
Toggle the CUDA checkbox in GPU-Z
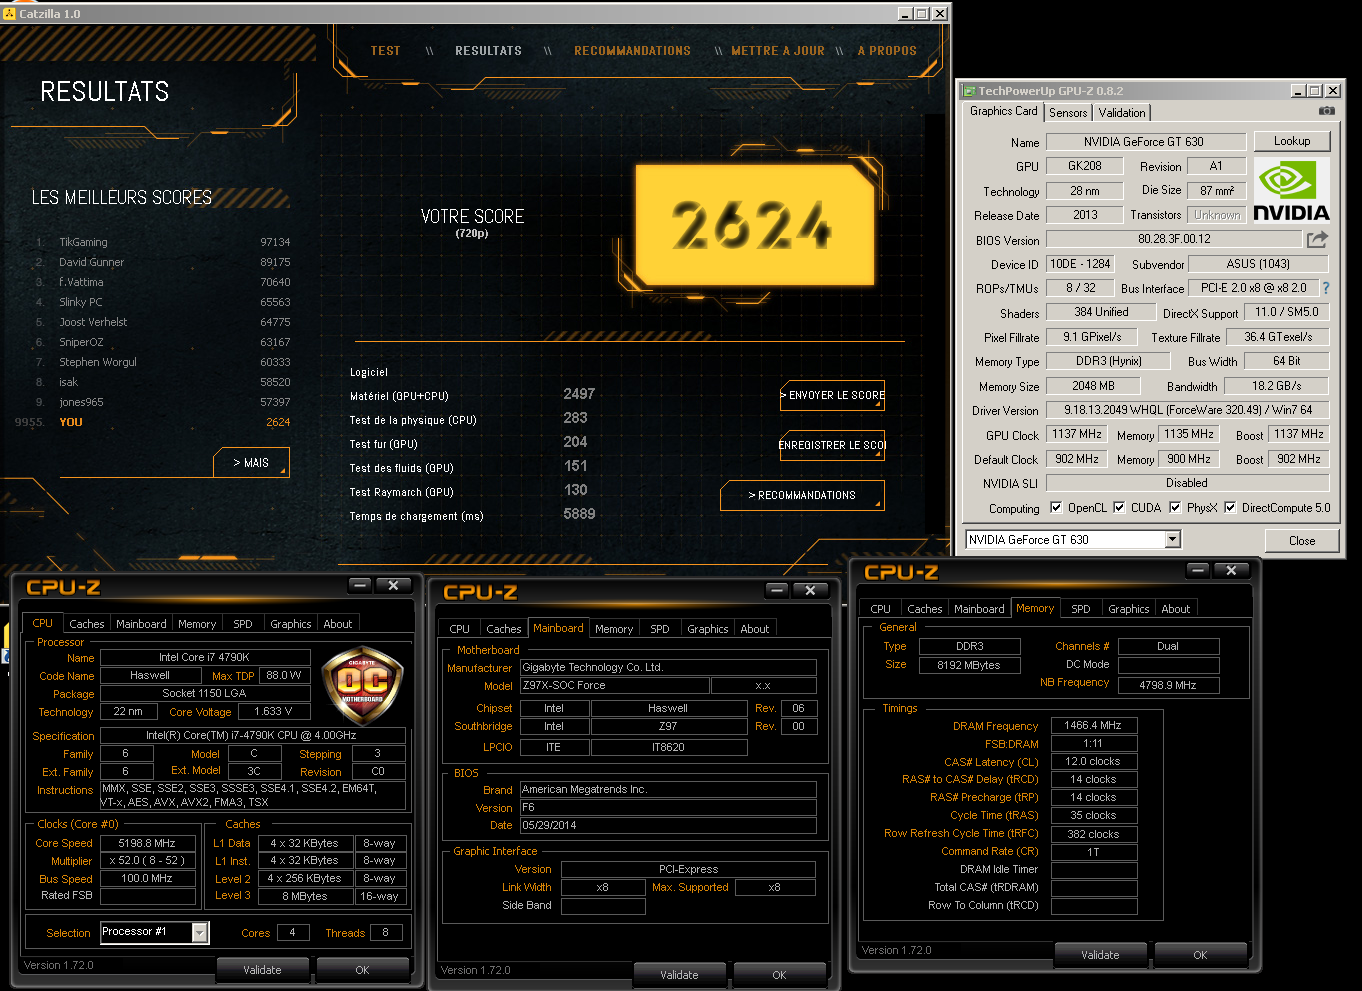pyautogui.click(x=1119, y=507)
